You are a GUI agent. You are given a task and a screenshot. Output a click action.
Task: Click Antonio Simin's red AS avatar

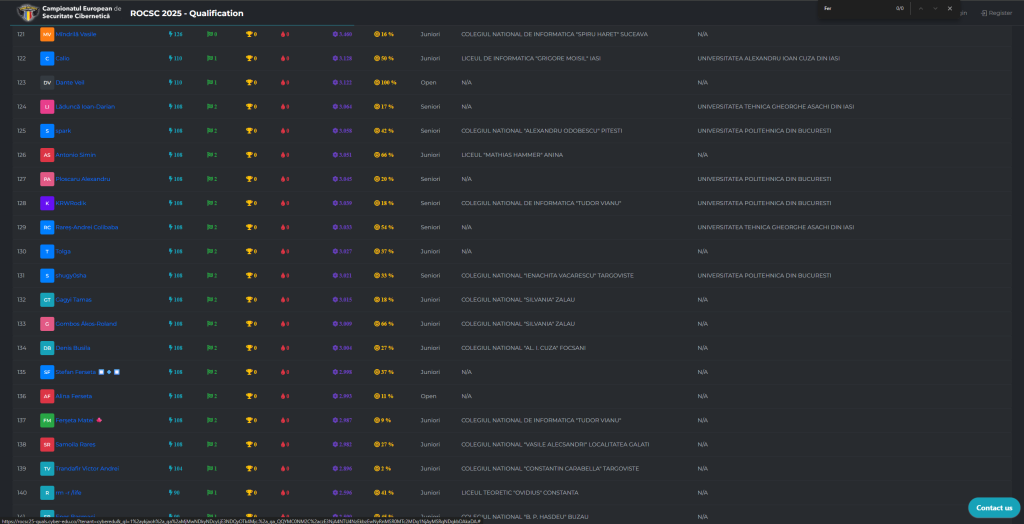coord(47,155)
